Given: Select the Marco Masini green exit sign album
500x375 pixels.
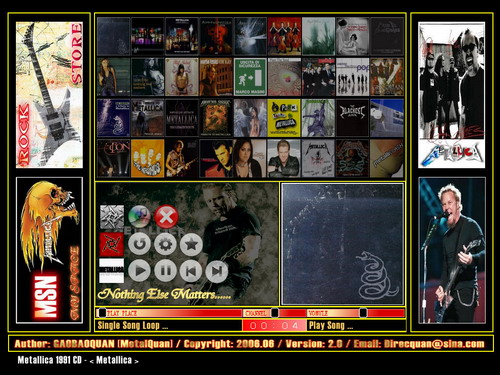Looking at the screenshot, I should 250,77.
